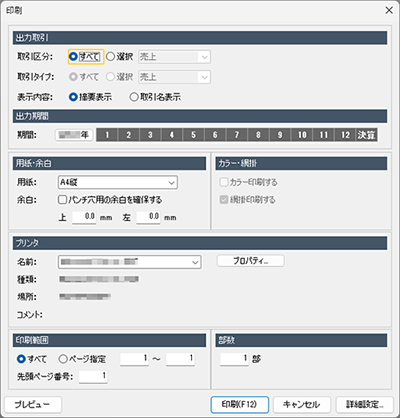This screenshot has height=418, width=400.
Task: Pick month 6 in period bar
Action: 215,135
